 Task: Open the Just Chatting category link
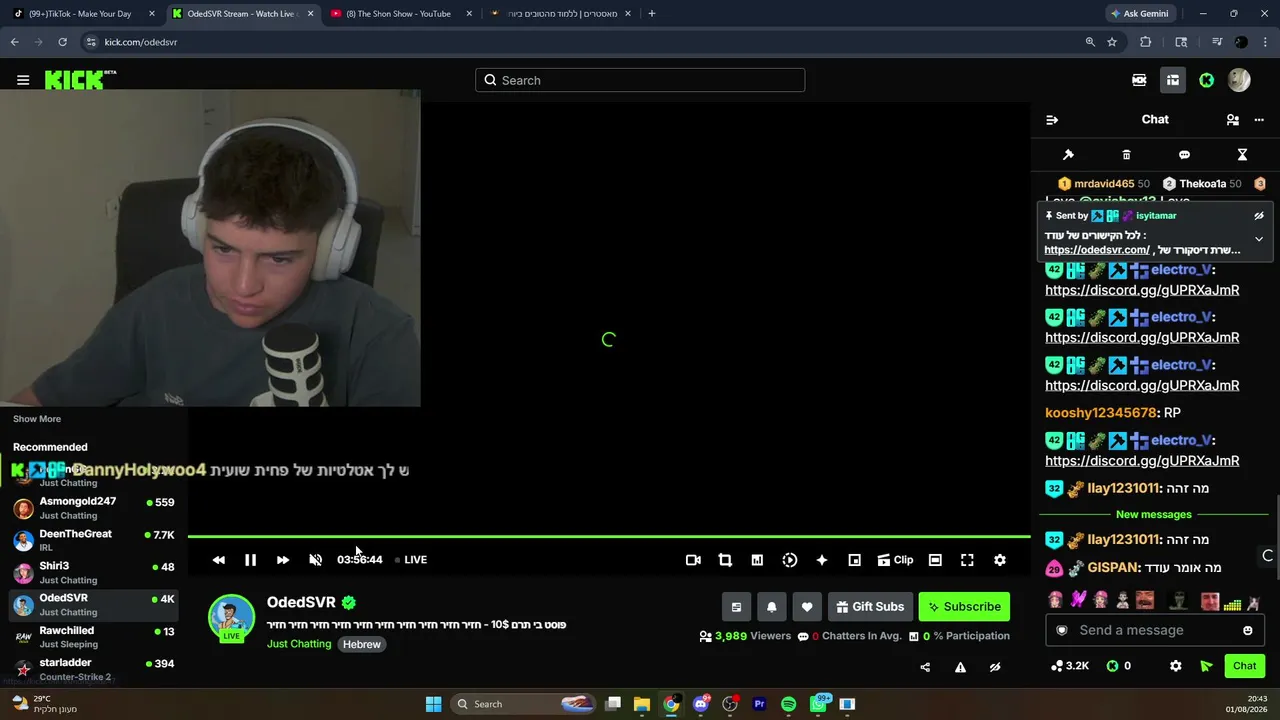tap(299, 644)
